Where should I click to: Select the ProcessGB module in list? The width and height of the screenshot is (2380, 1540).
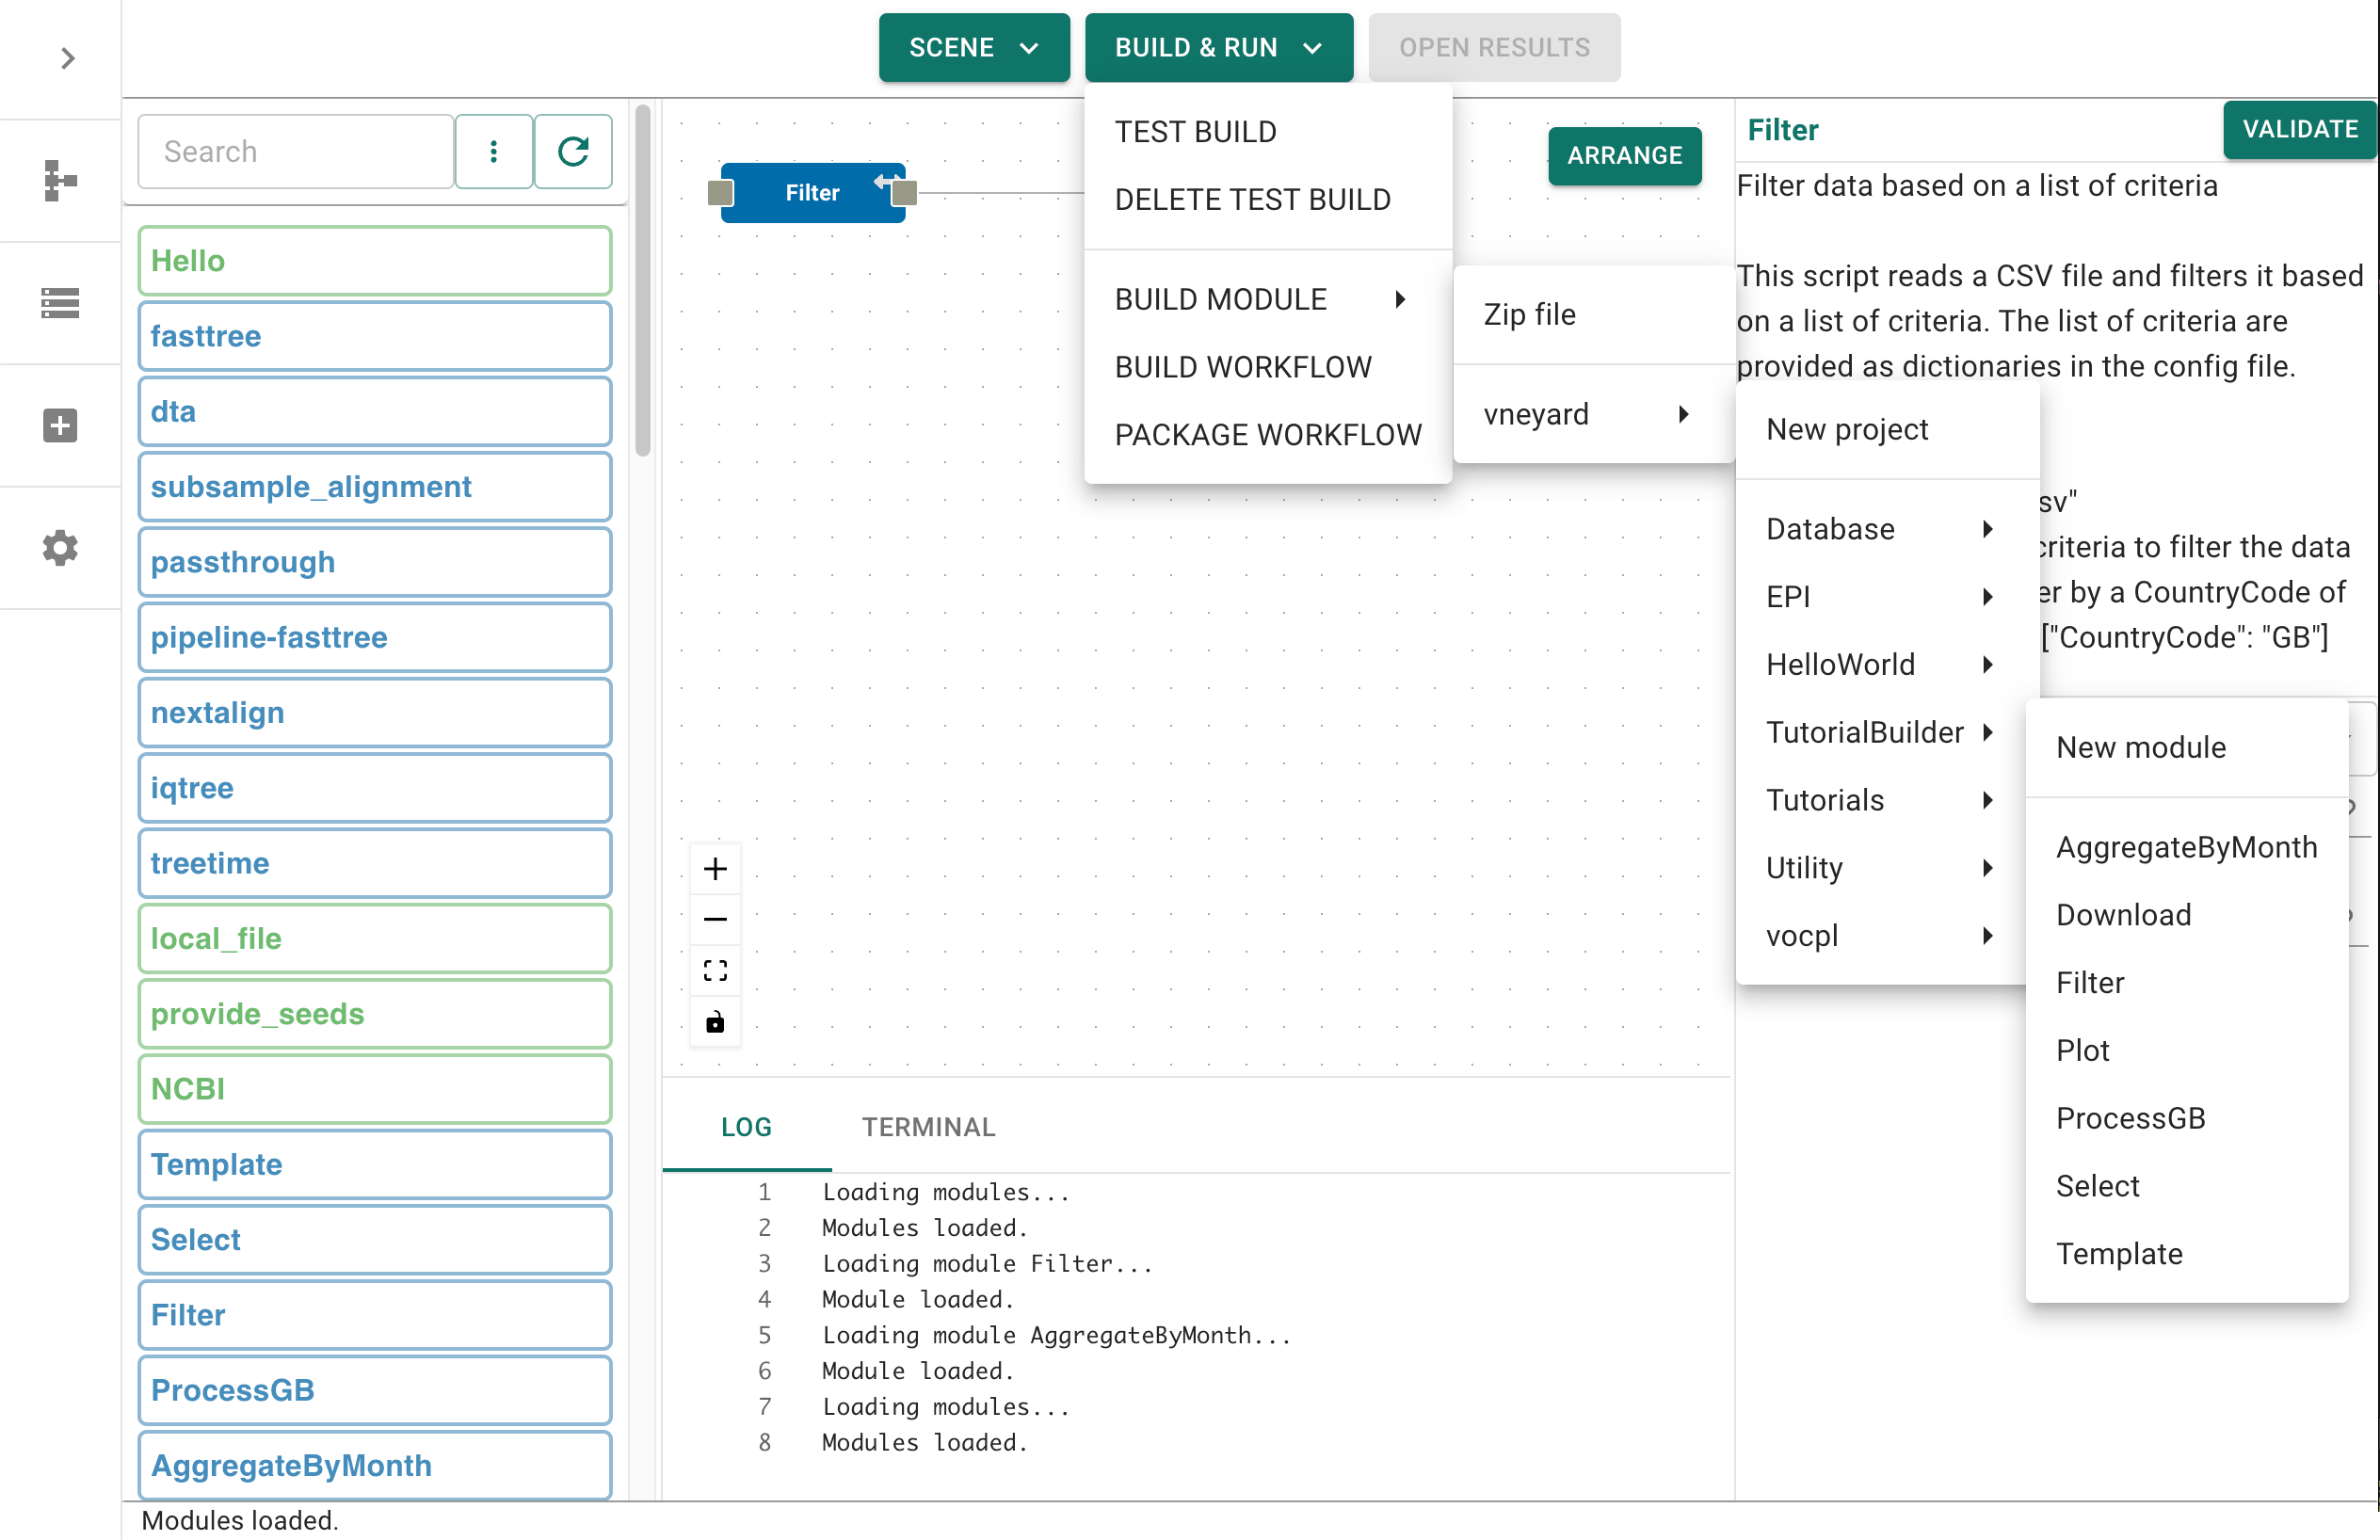[x=375, y=1390]
